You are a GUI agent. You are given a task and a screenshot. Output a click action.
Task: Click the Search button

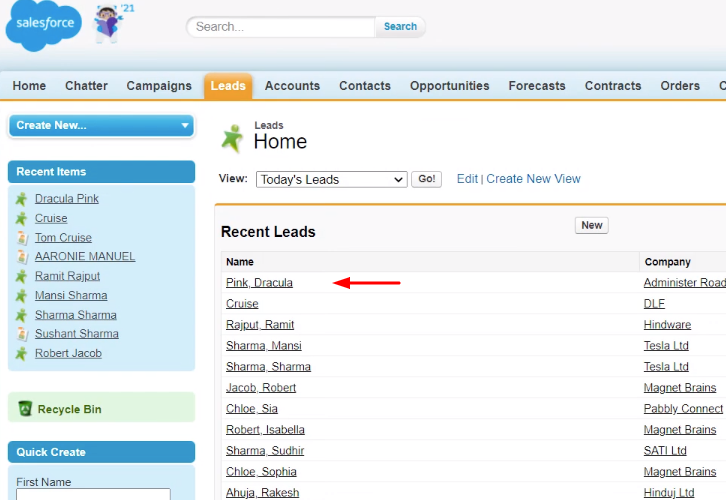(x=400, y=26)
